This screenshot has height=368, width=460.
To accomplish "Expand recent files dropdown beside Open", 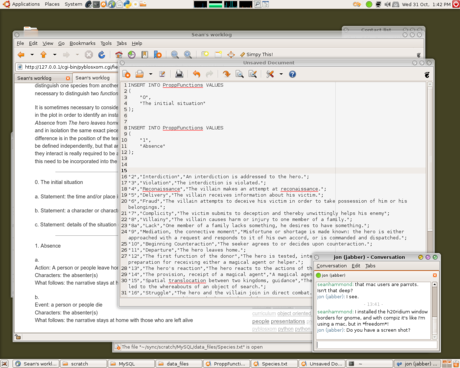I will coord(150,74).
